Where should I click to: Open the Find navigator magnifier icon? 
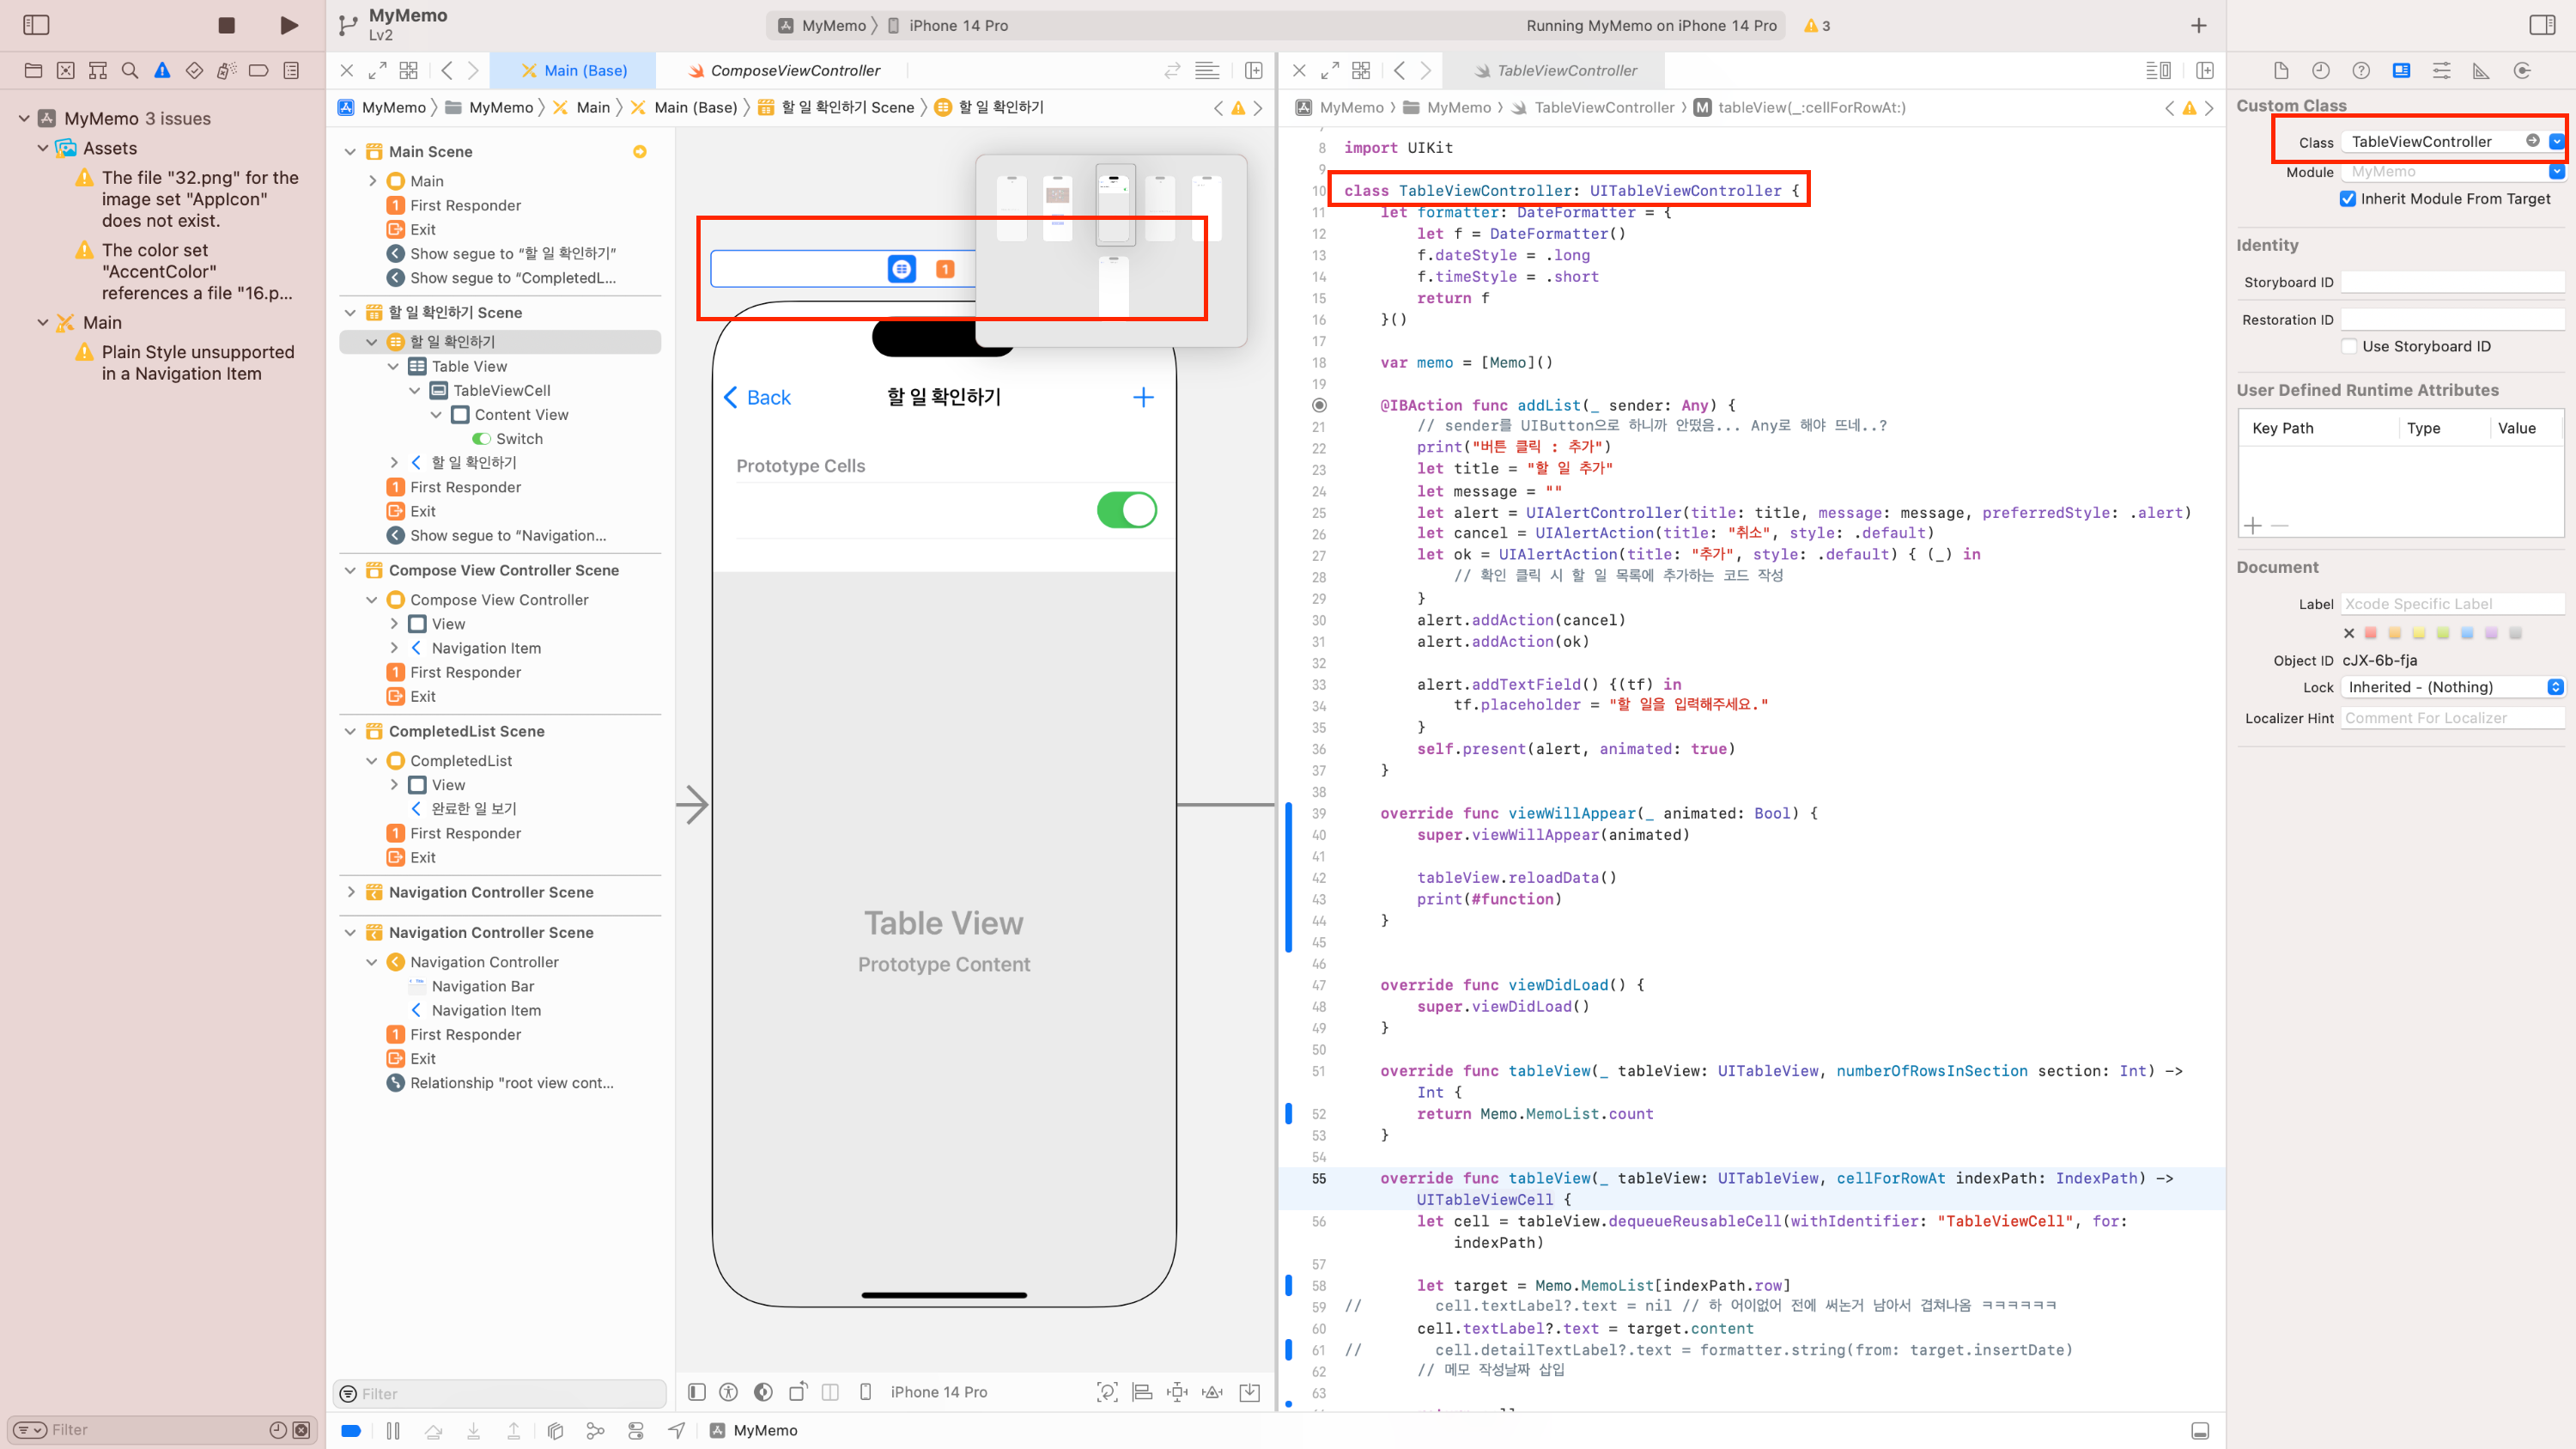(129, 70)
